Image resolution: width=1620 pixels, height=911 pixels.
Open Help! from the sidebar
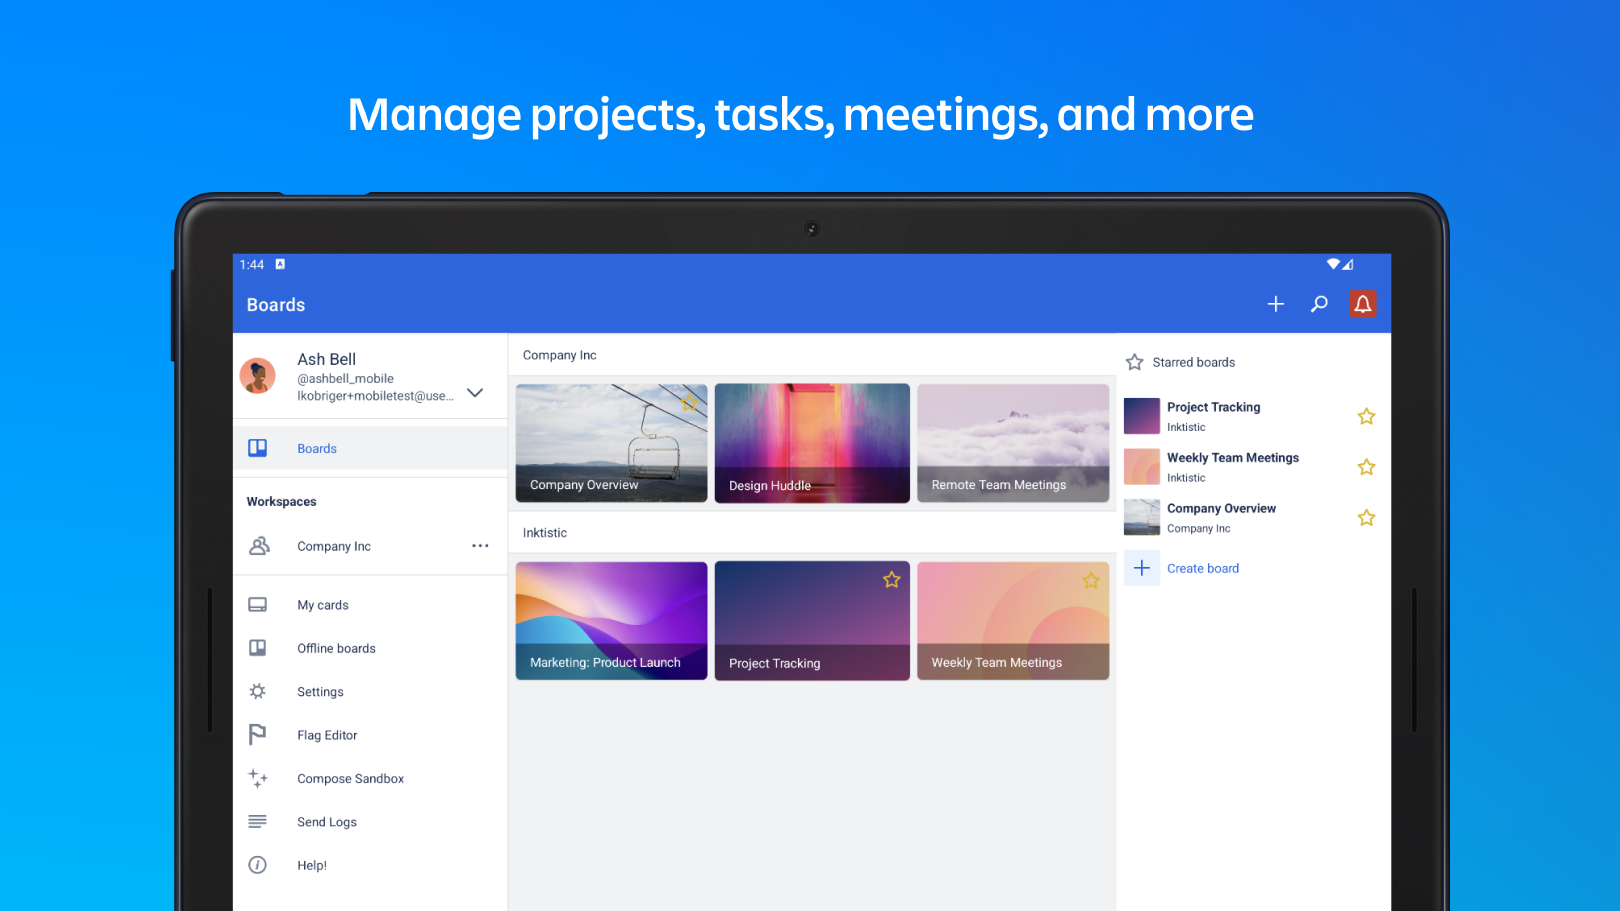pos(311,865)
